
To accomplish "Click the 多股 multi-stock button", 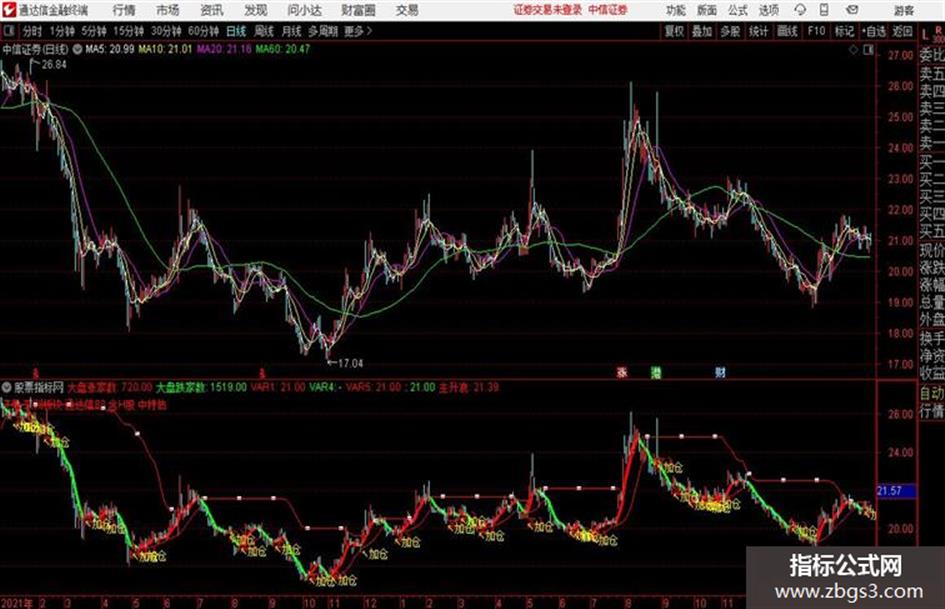I will click(730, 31).
